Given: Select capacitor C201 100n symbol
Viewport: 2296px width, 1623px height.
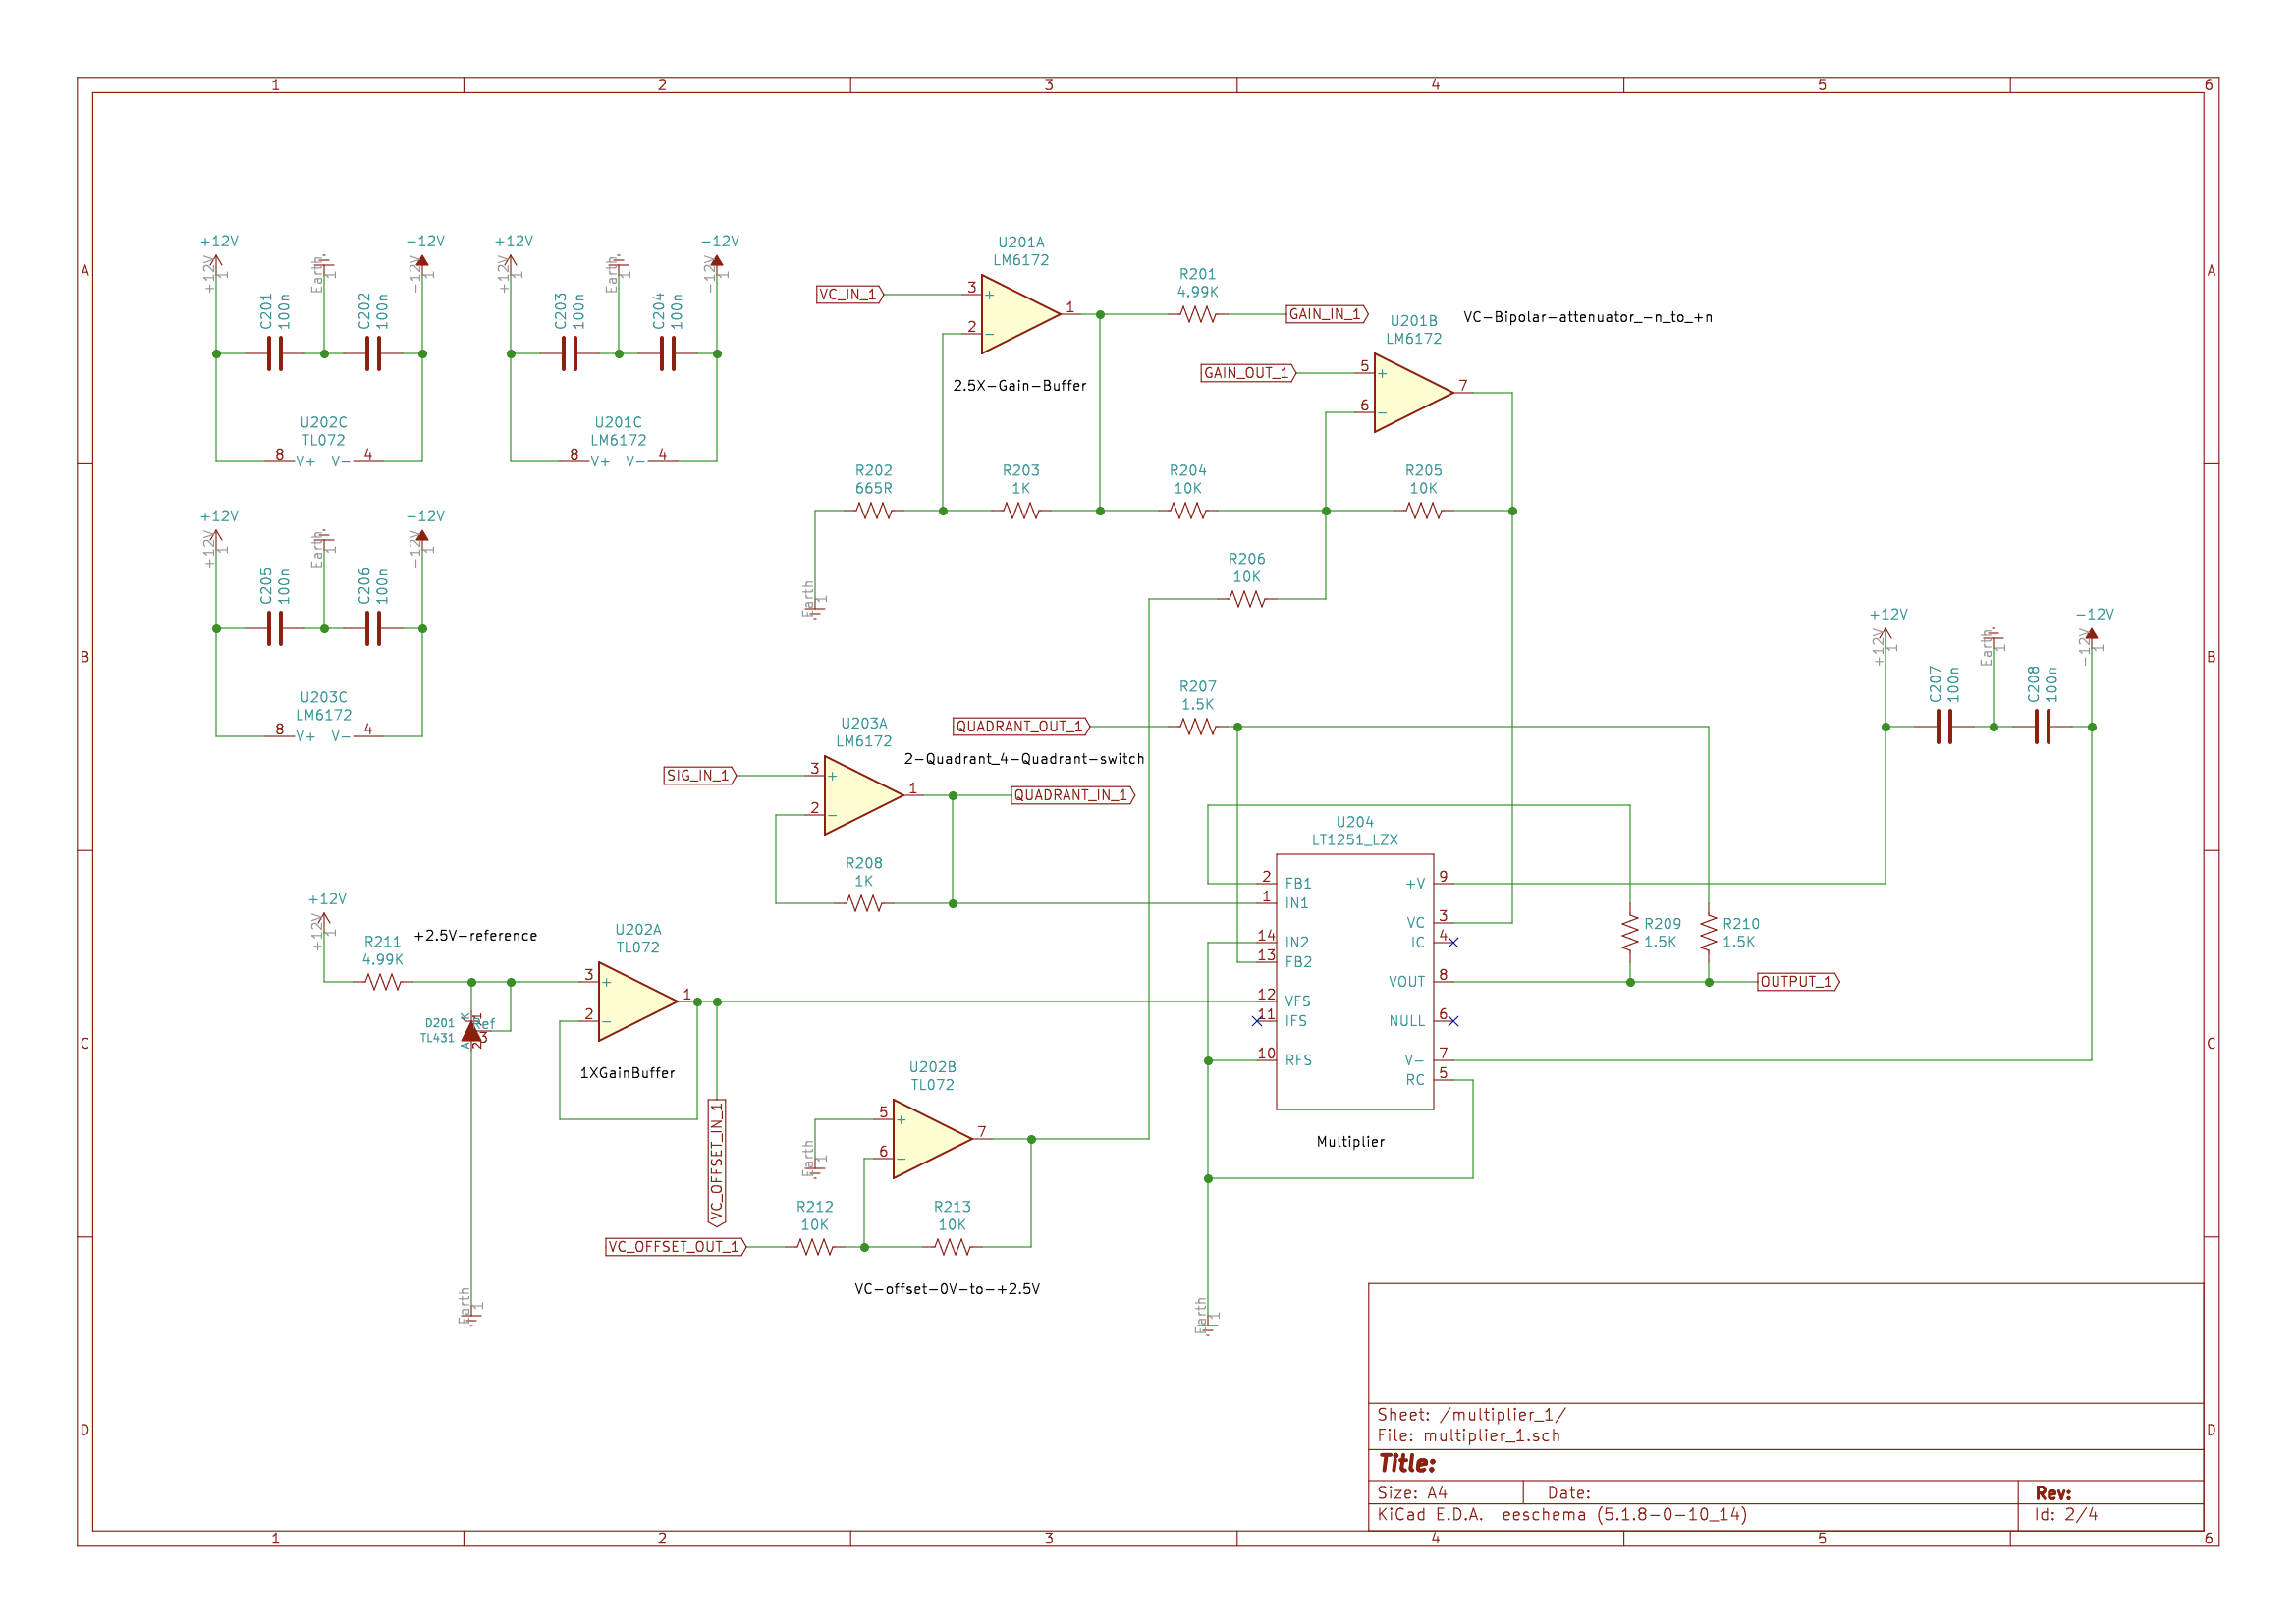Looking at the screenshot, I should [275, 354].
